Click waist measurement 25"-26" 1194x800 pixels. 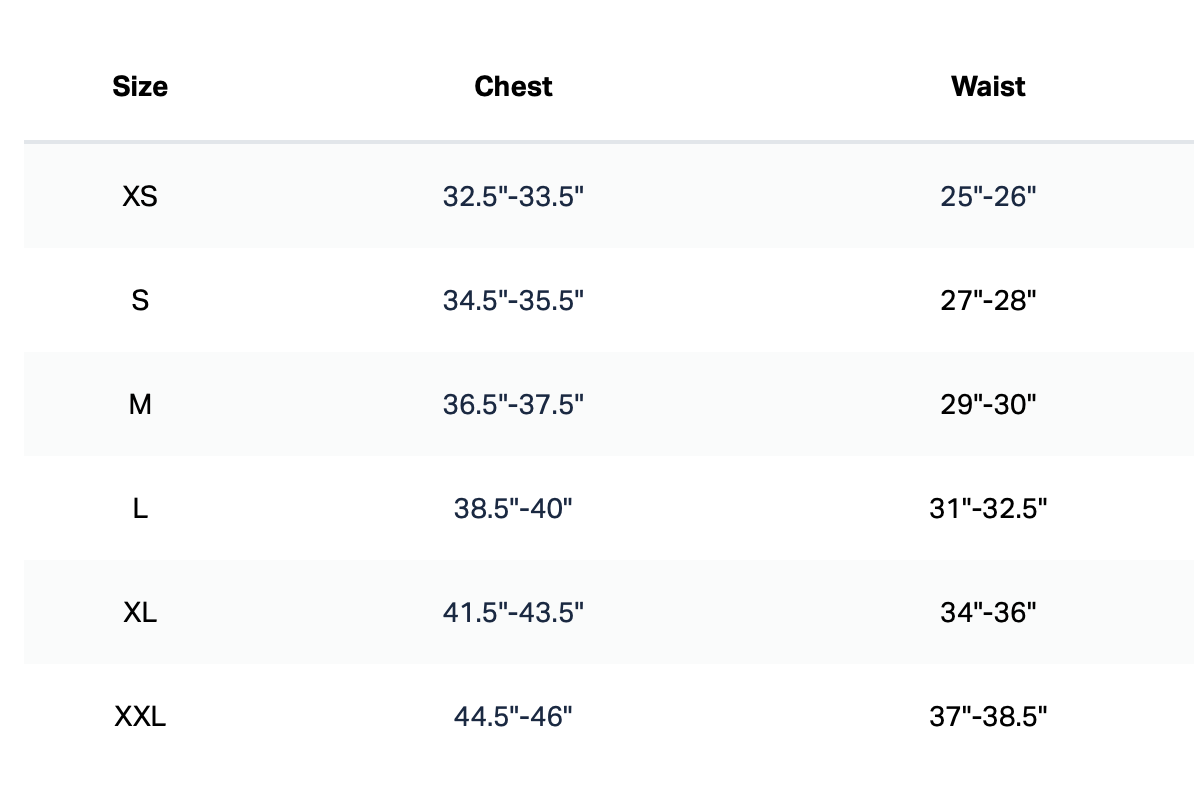(x=988, y=196)
